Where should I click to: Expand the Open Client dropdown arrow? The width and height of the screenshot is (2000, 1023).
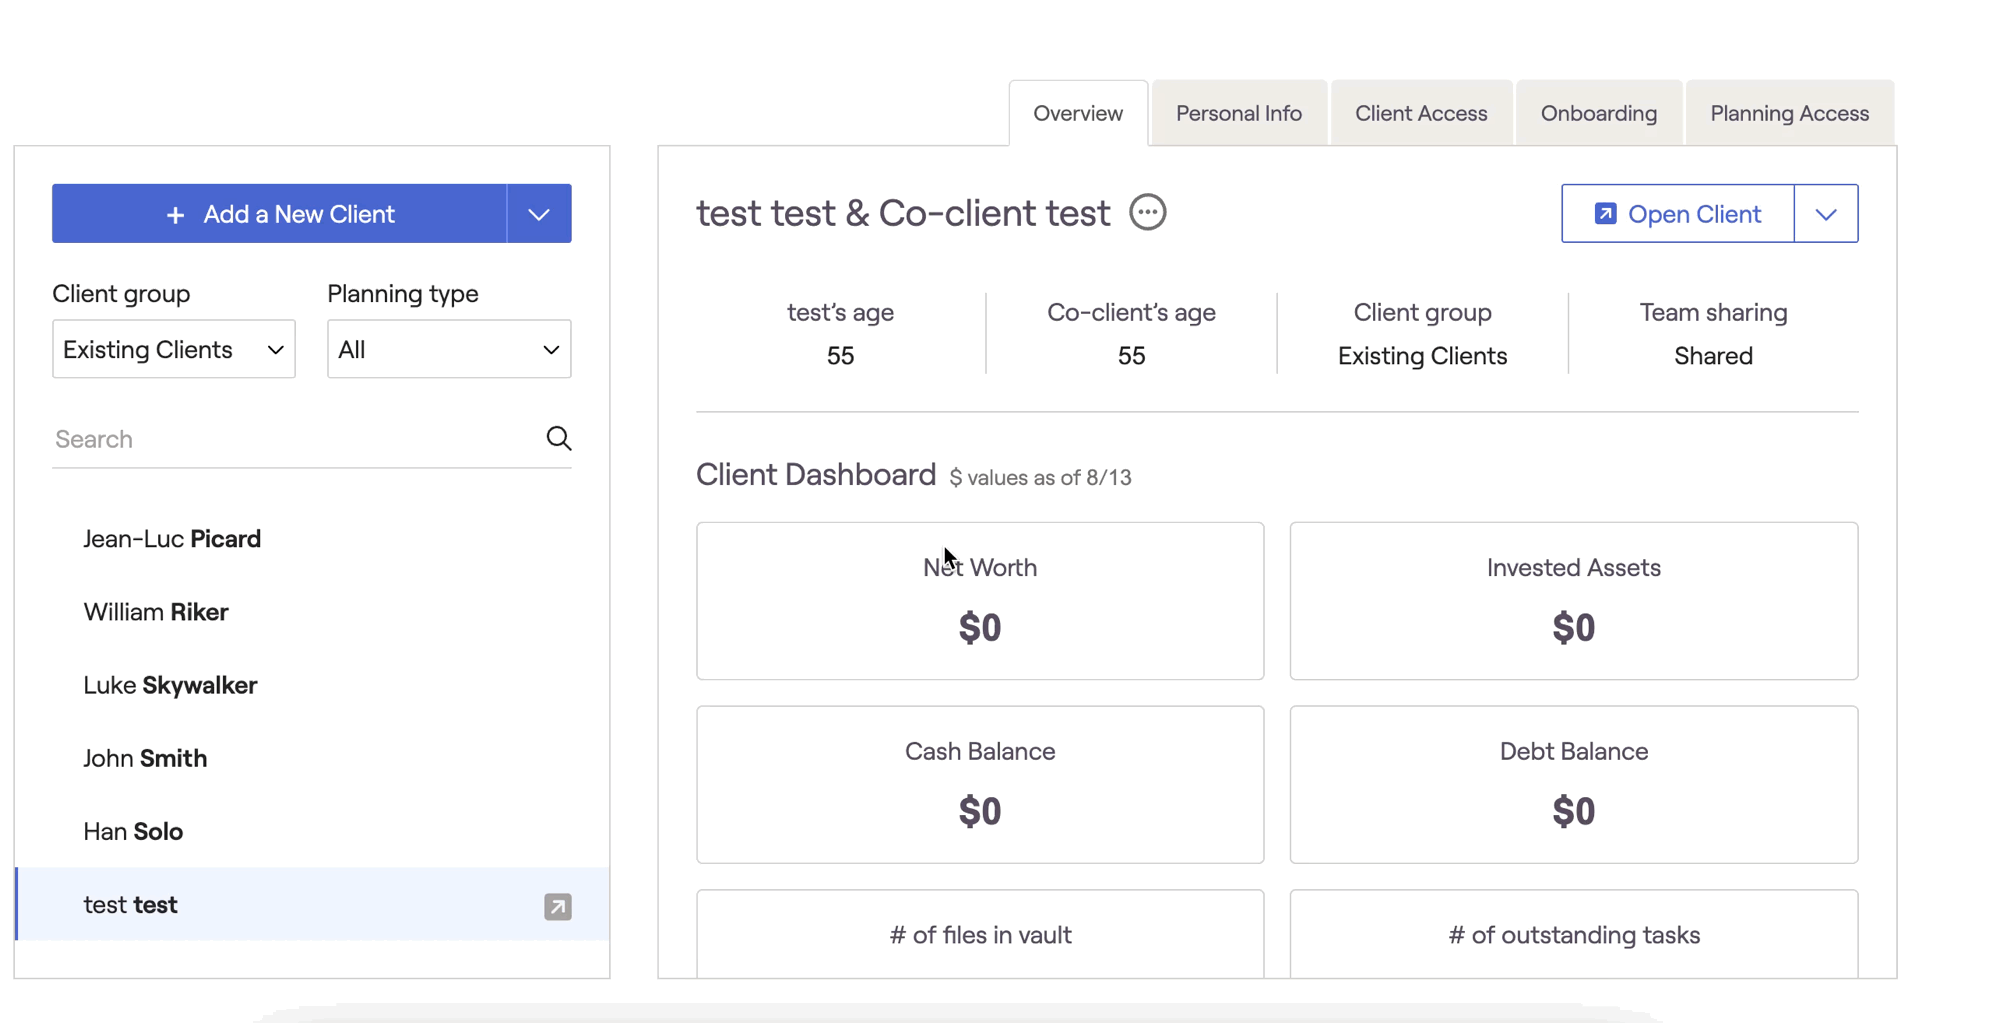(x=1826, y=213)
